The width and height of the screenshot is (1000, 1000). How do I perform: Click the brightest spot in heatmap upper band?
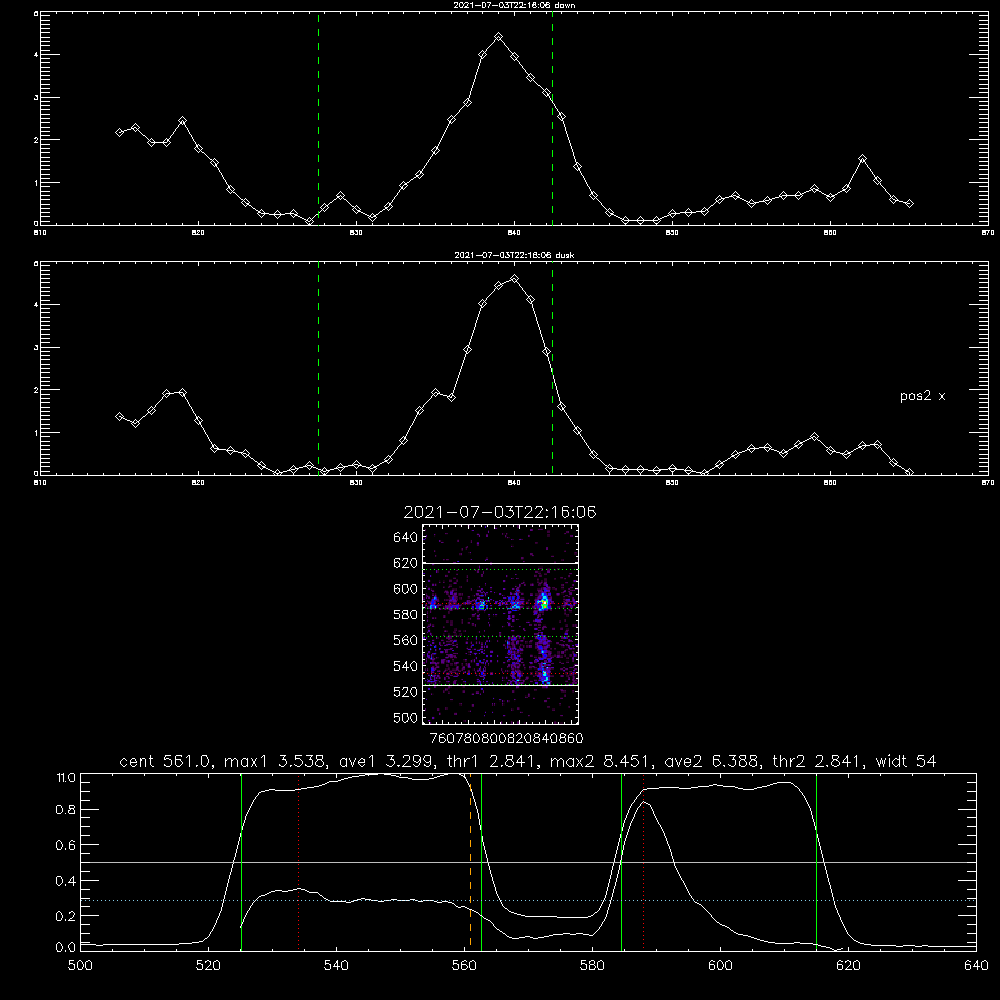click(544, 602)
